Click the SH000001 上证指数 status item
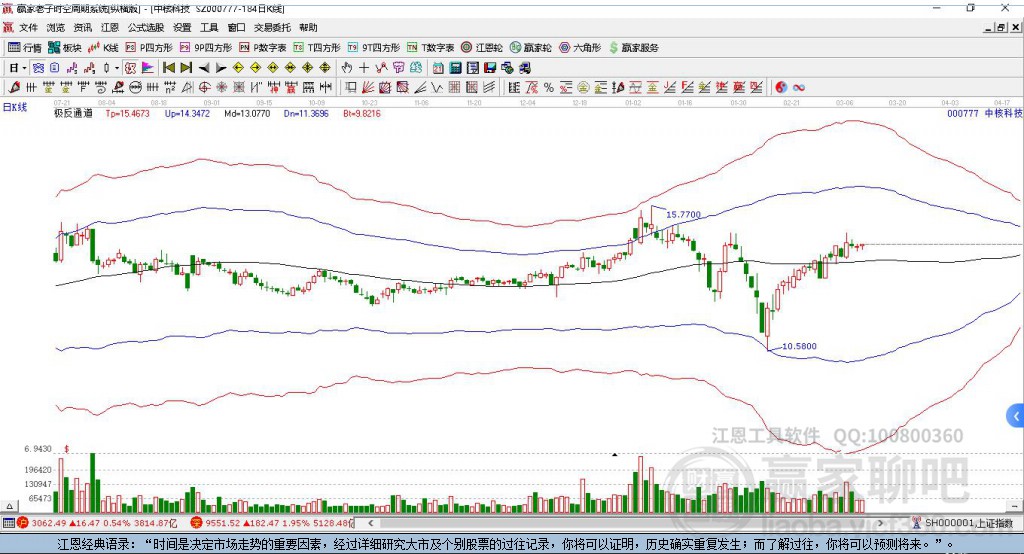Screen dimensions: 1024x554 coord(963,523)
